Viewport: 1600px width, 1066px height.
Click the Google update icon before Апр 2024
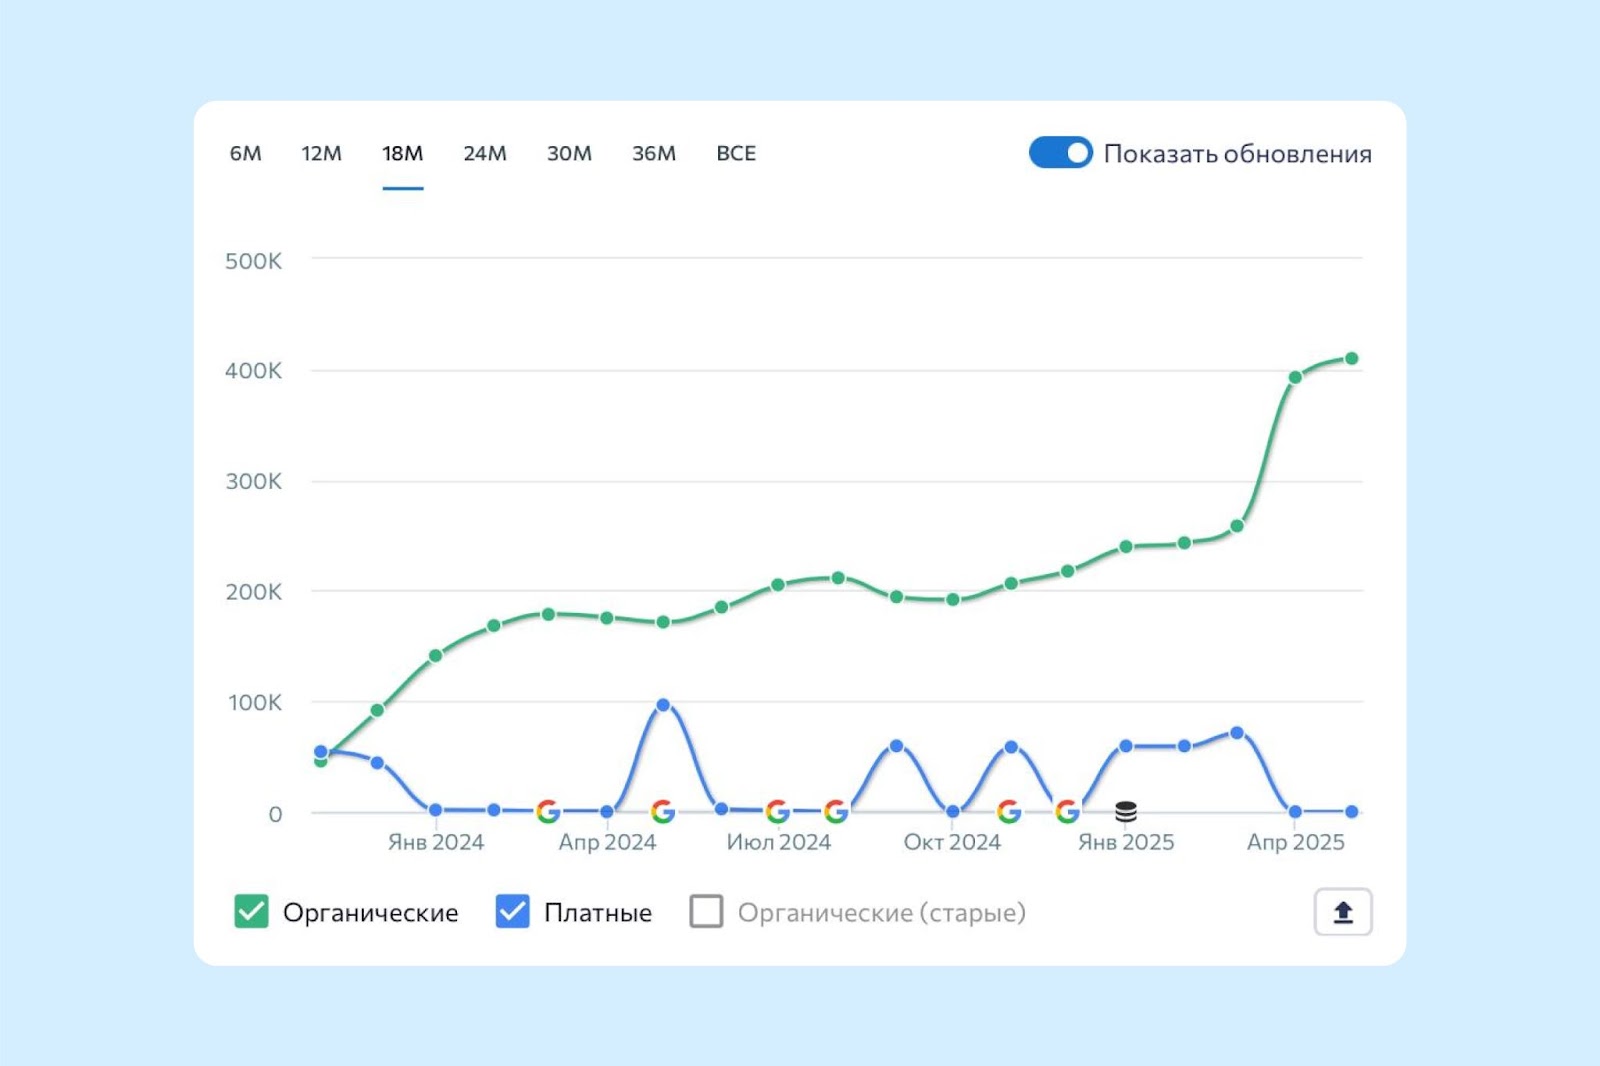(547, 811)
